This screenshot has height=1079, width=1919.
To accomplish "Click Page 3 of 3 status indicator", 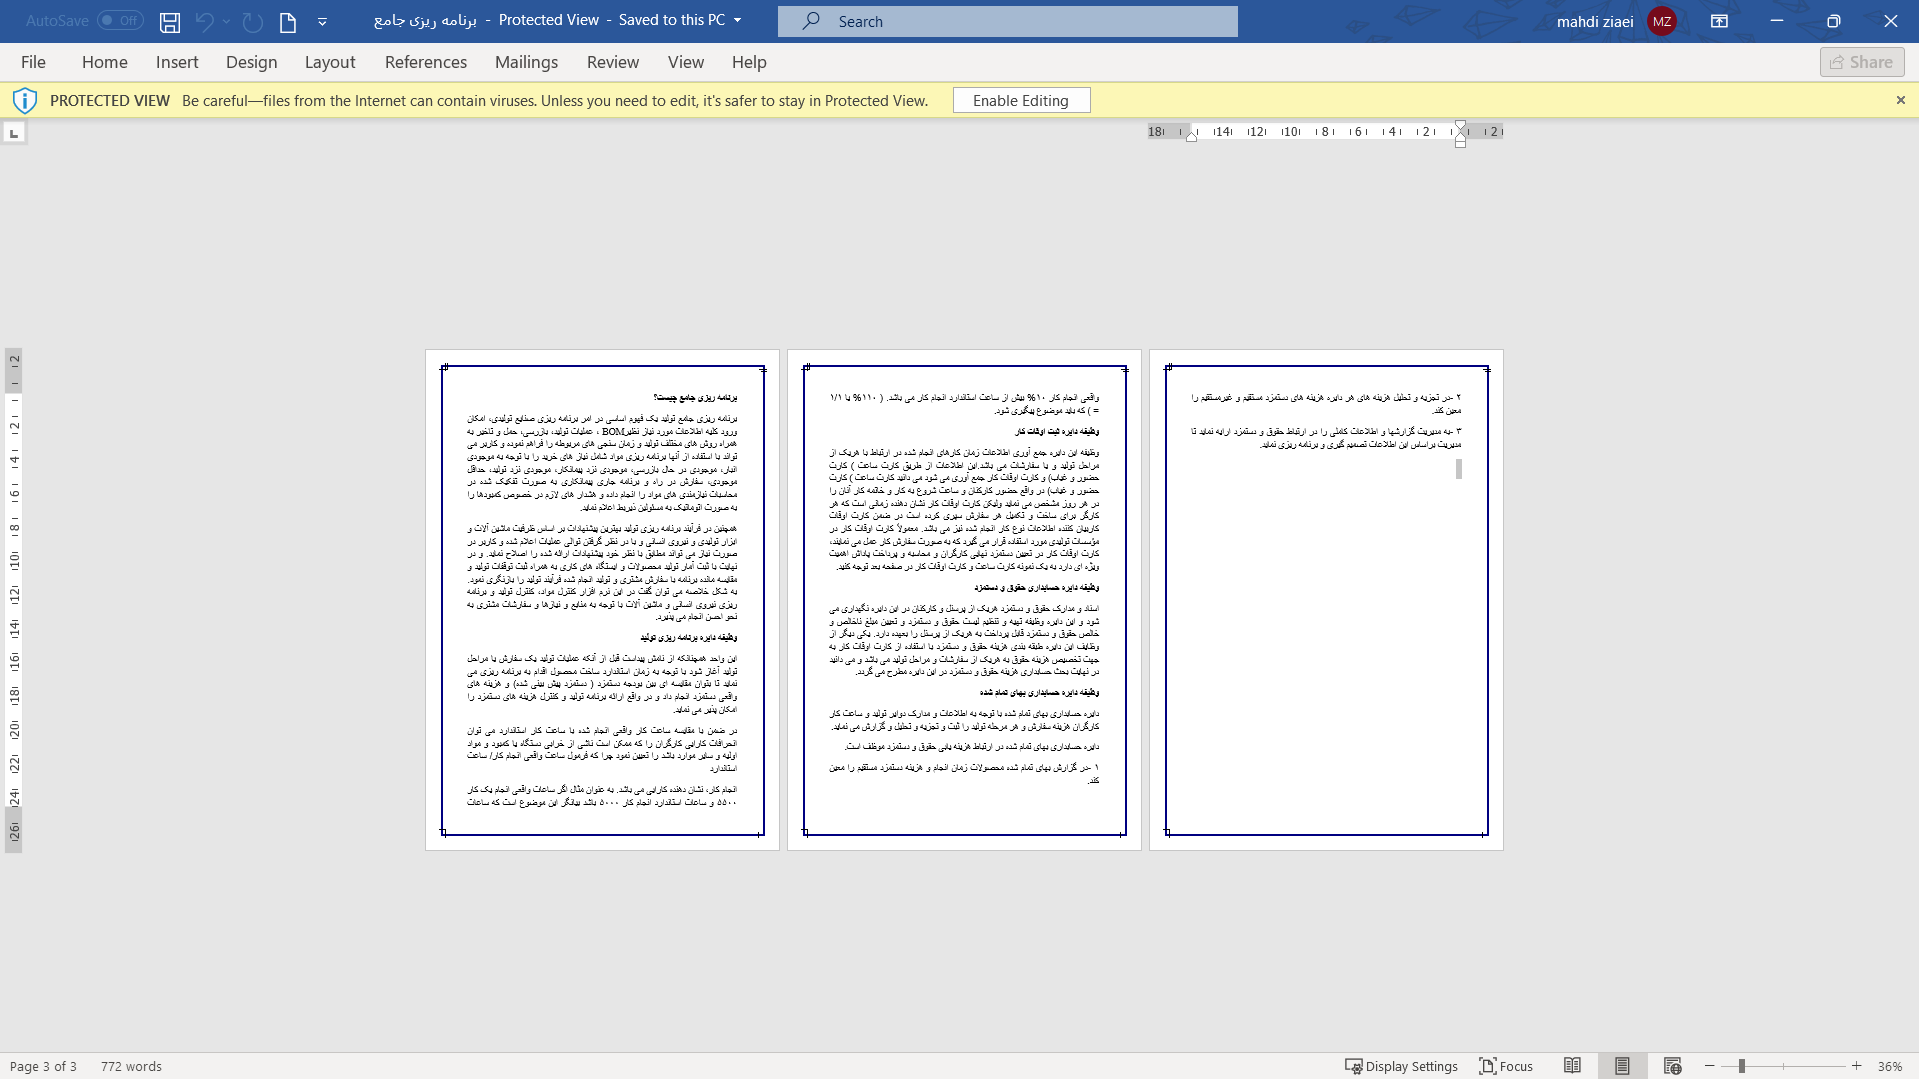I will (43, 1066).
